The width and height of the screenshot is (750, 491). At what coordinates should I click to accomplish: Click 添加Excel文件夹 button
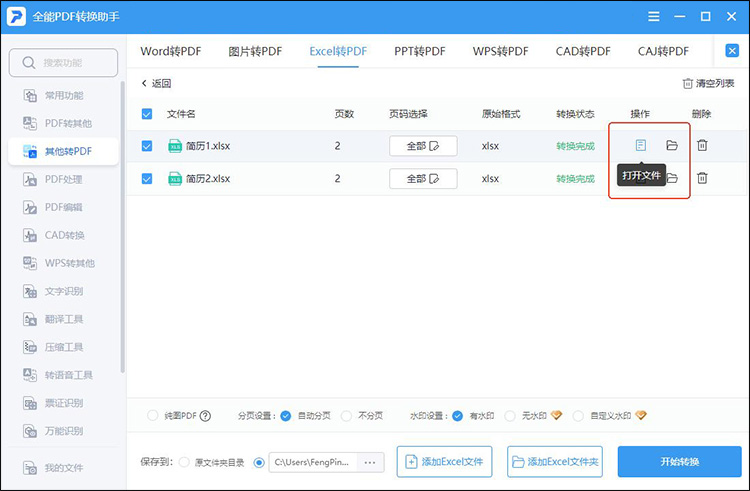(x=555, y=462)
